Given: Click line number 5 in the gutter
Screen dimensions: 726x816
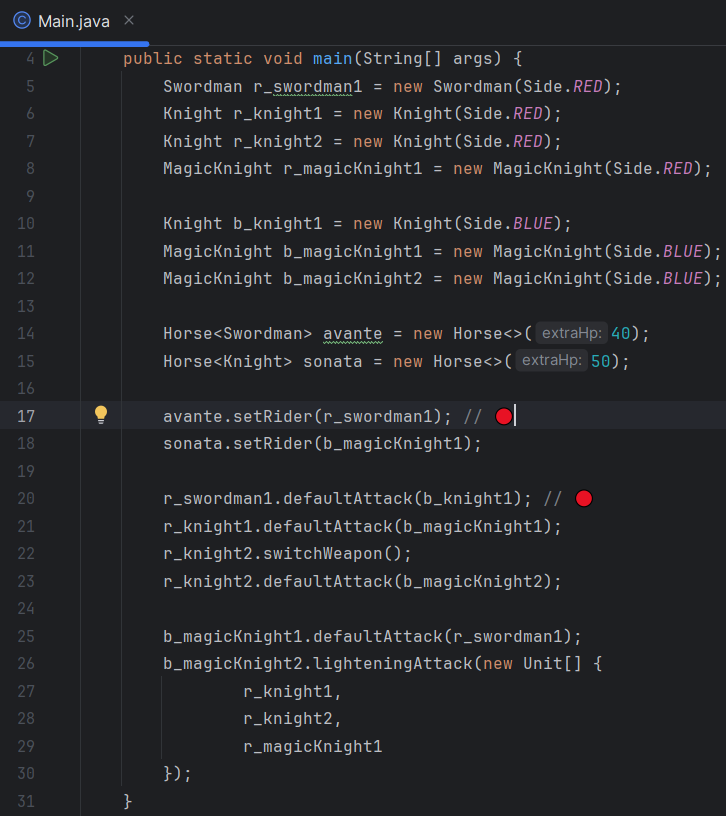Looking at the screenshot, I should pyautogui.click(x=30, y=86).
